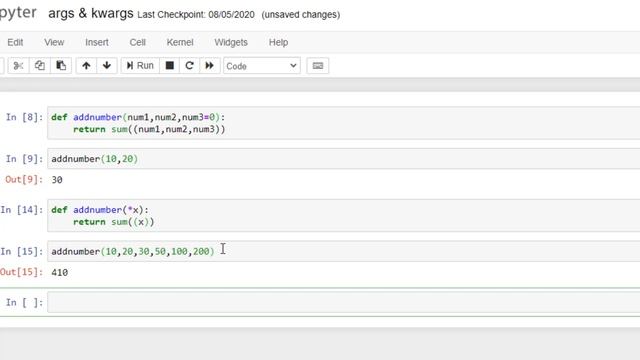Image resolution: width=640 pixels, height=360 pixels.
Task: Click into cell In [15] code
Action: 344,251
